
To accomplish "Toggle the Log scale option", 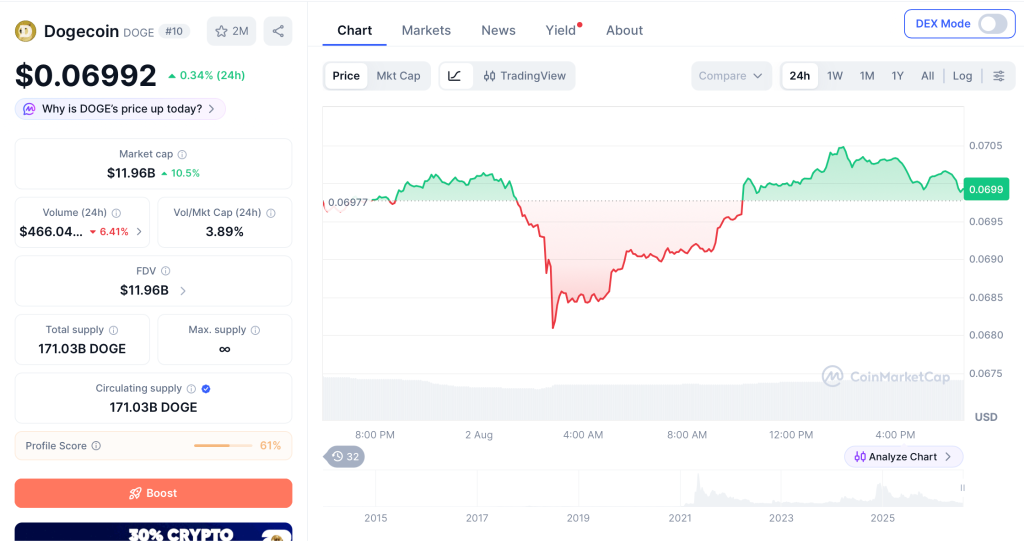I will pyautogui.click(x=962, y=76).
